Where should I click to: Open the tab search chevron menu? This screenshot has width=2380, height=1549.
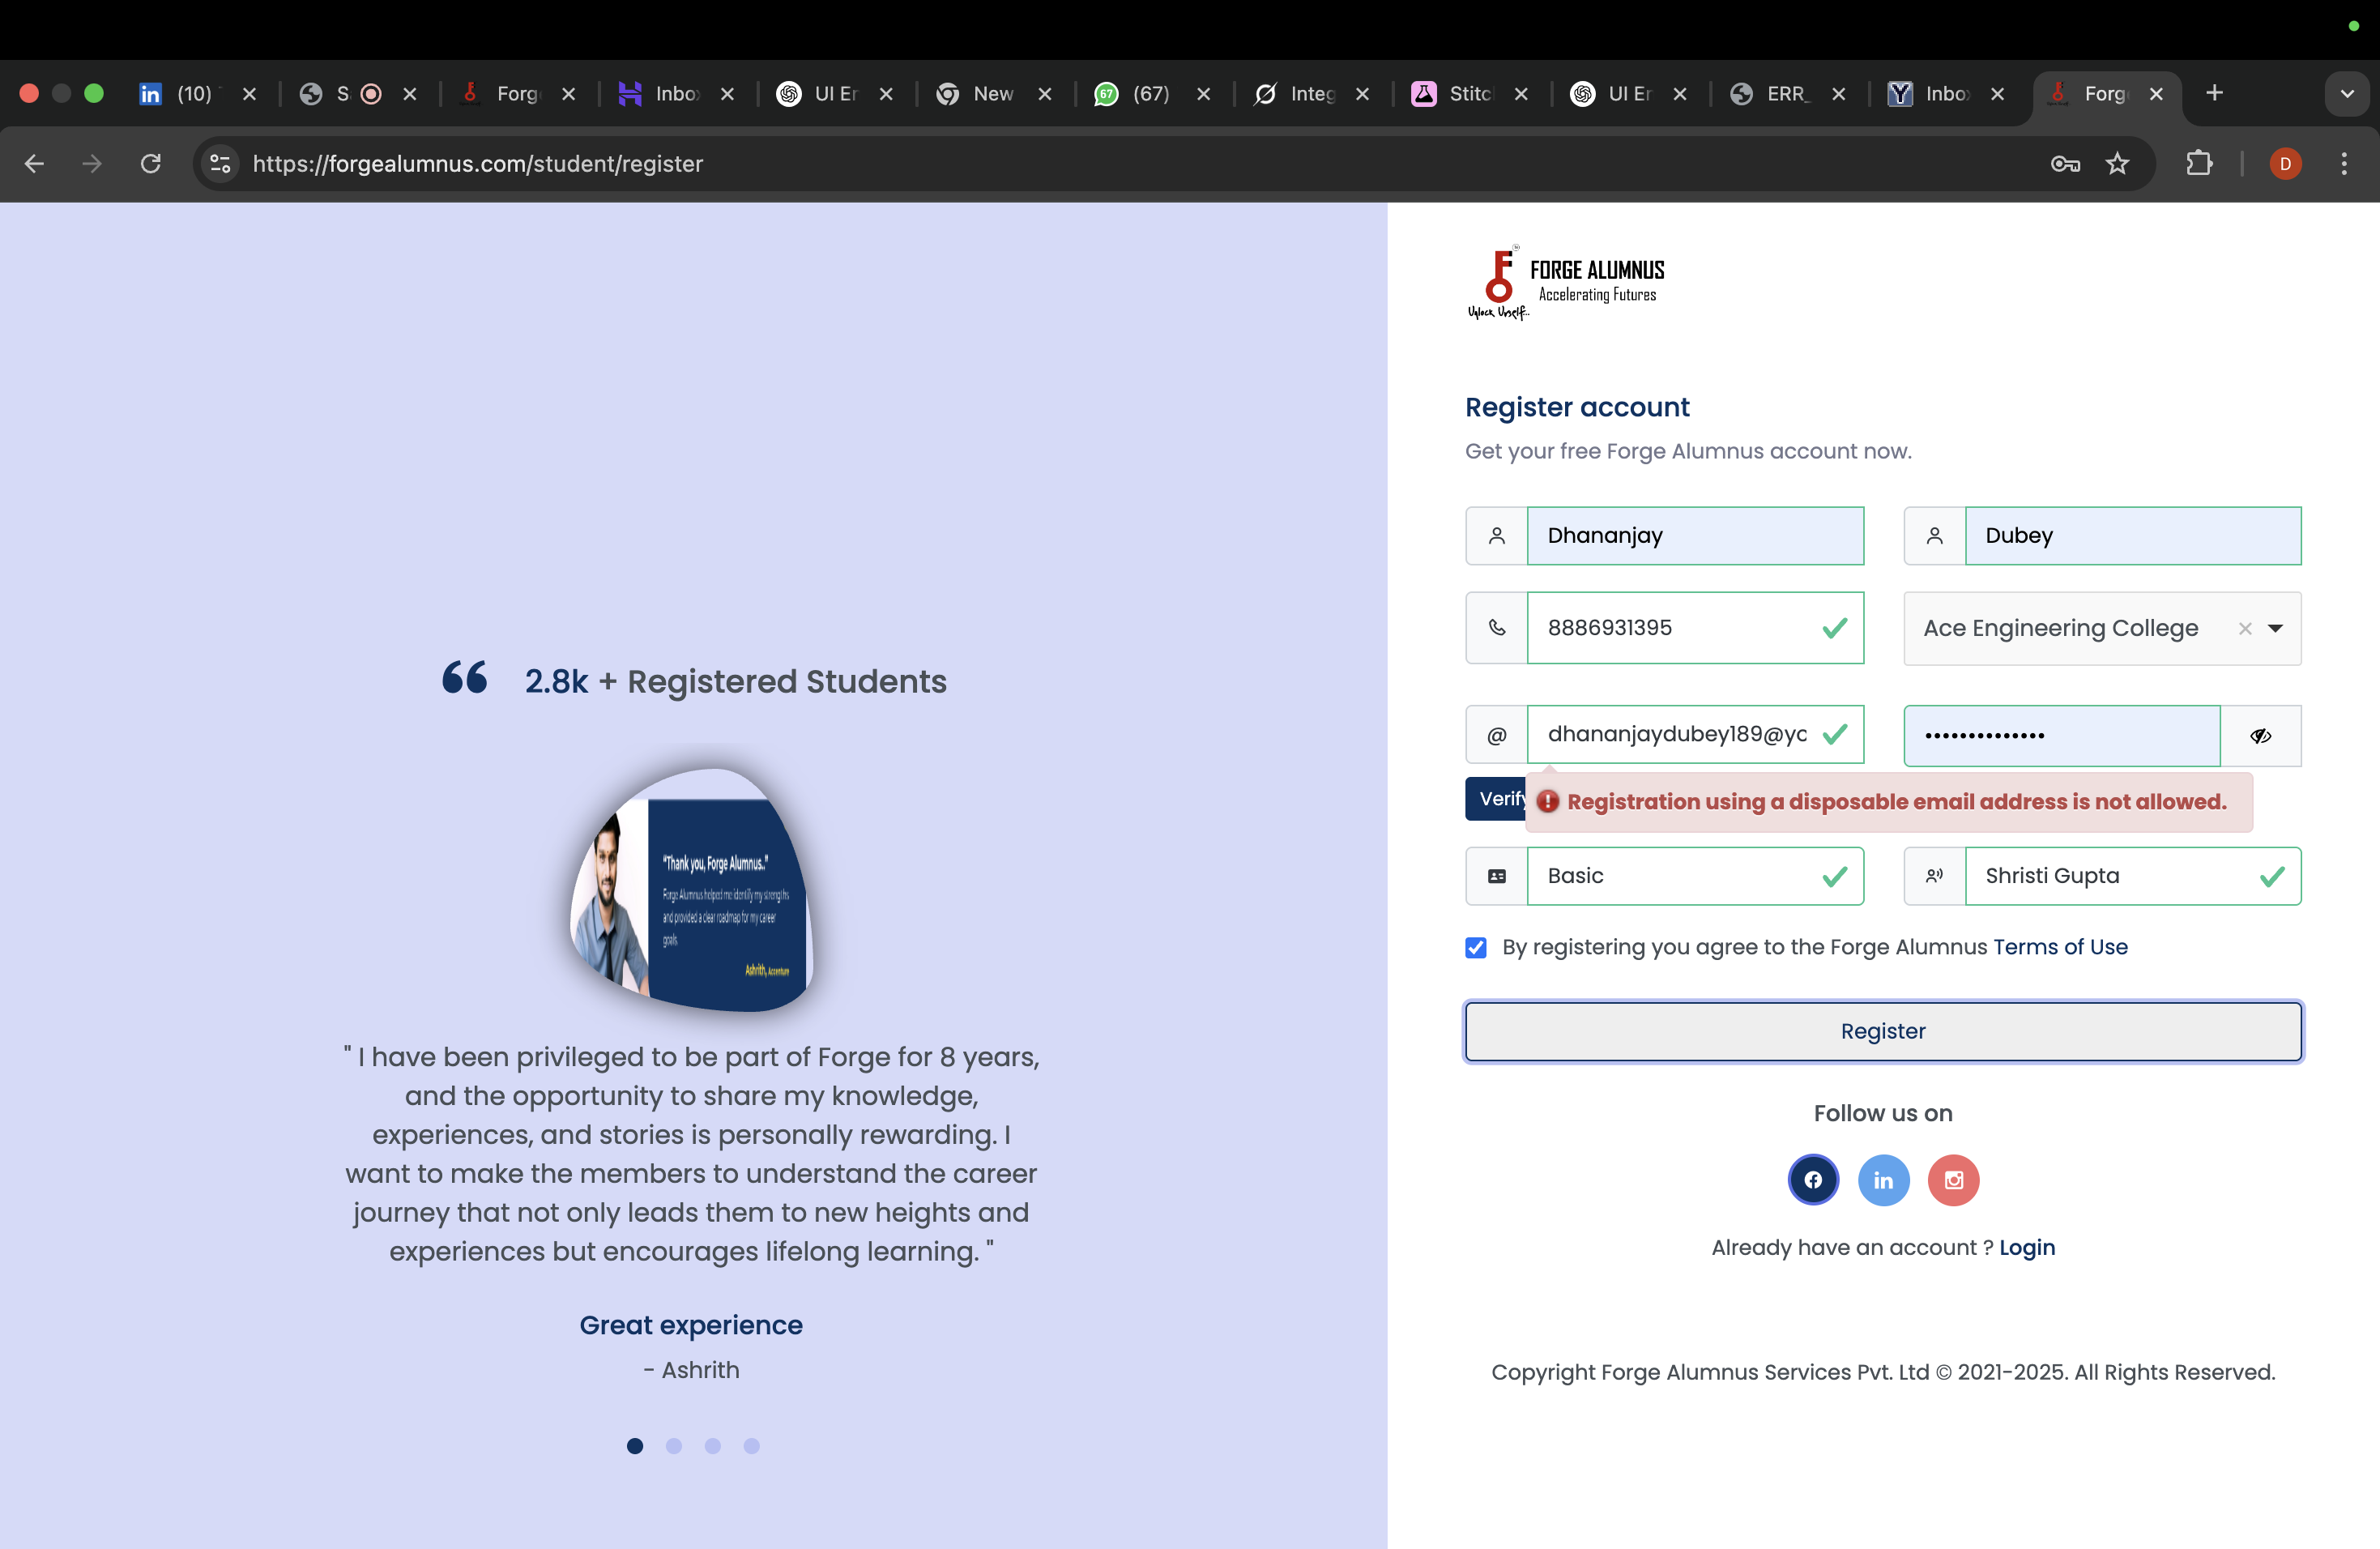[2347, 93]
